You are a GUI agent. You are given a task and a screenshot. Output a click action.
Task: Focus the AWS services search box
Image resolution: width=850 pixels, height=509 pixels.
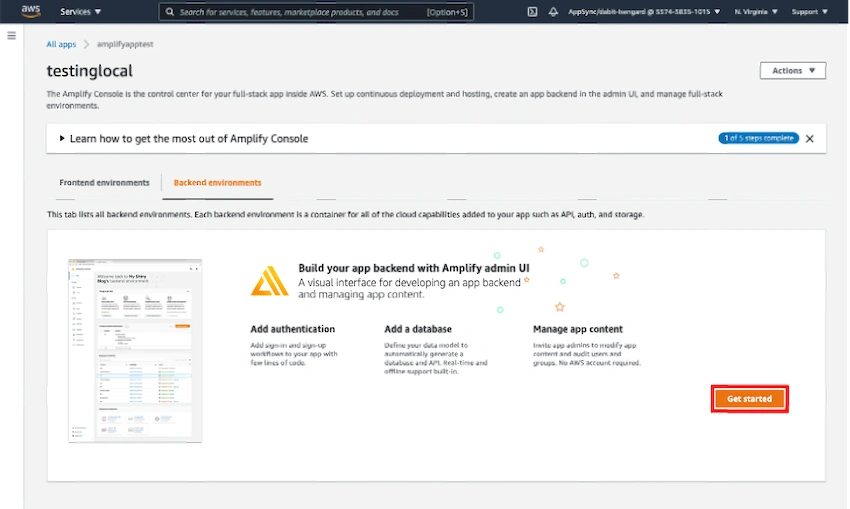click(x=316, y=12)
